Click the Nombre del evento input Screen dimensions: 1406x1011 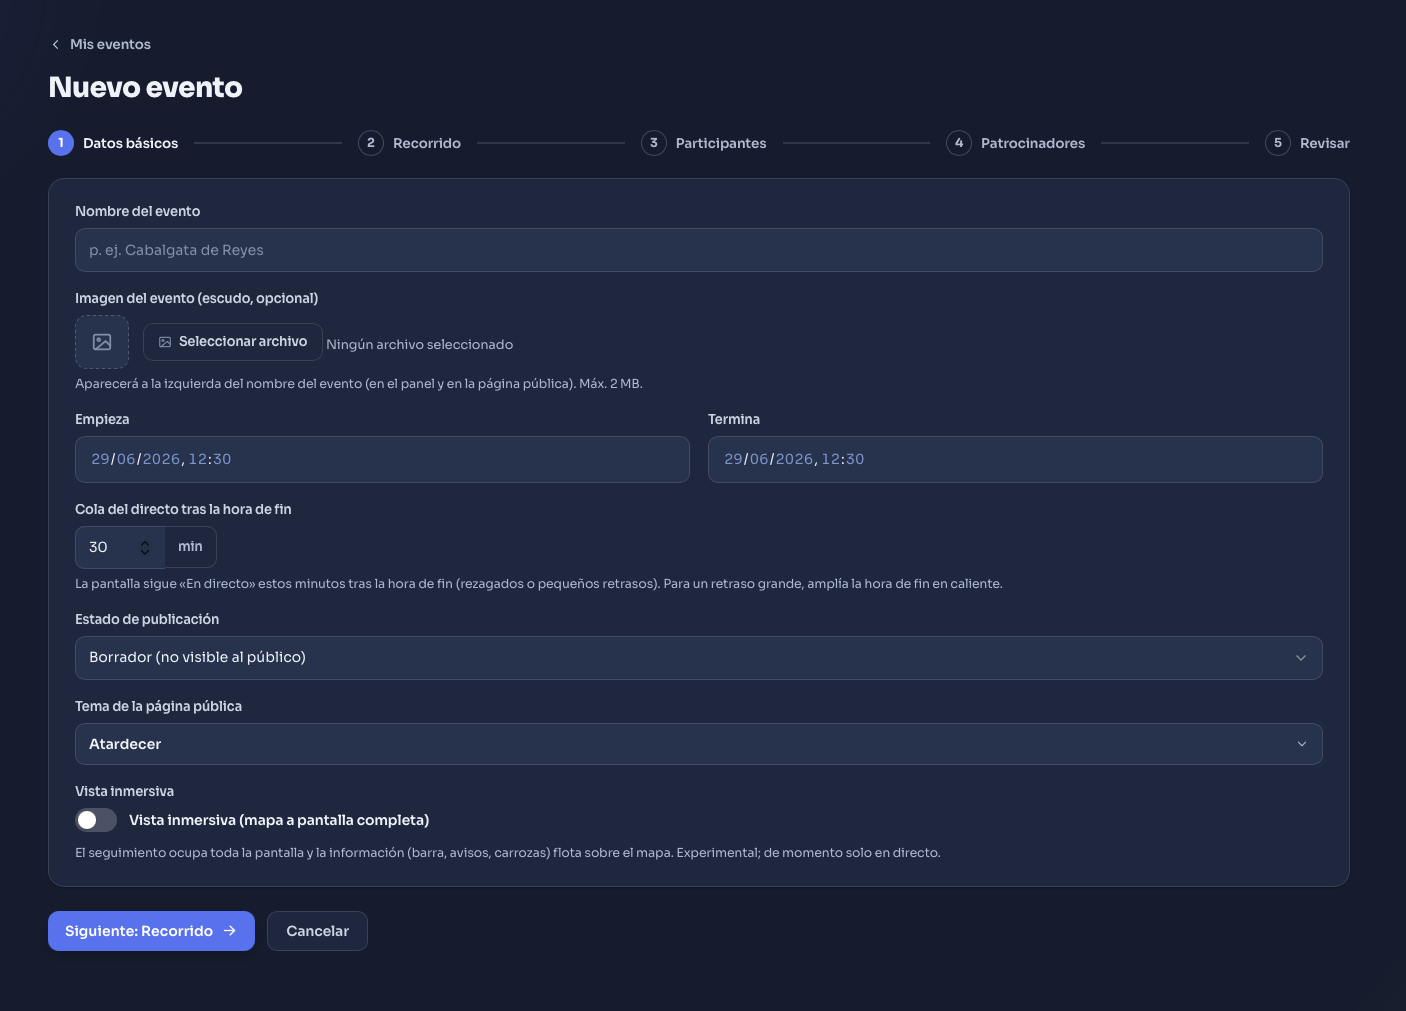[699, 250]
